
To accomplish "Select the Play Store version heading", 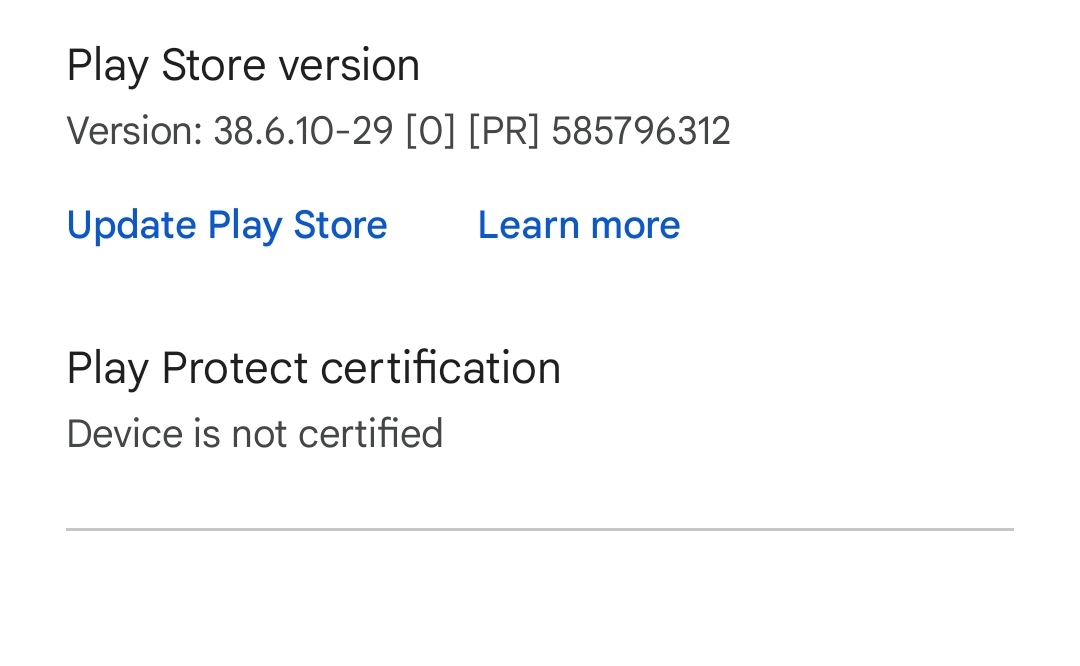I will (243, 66).
